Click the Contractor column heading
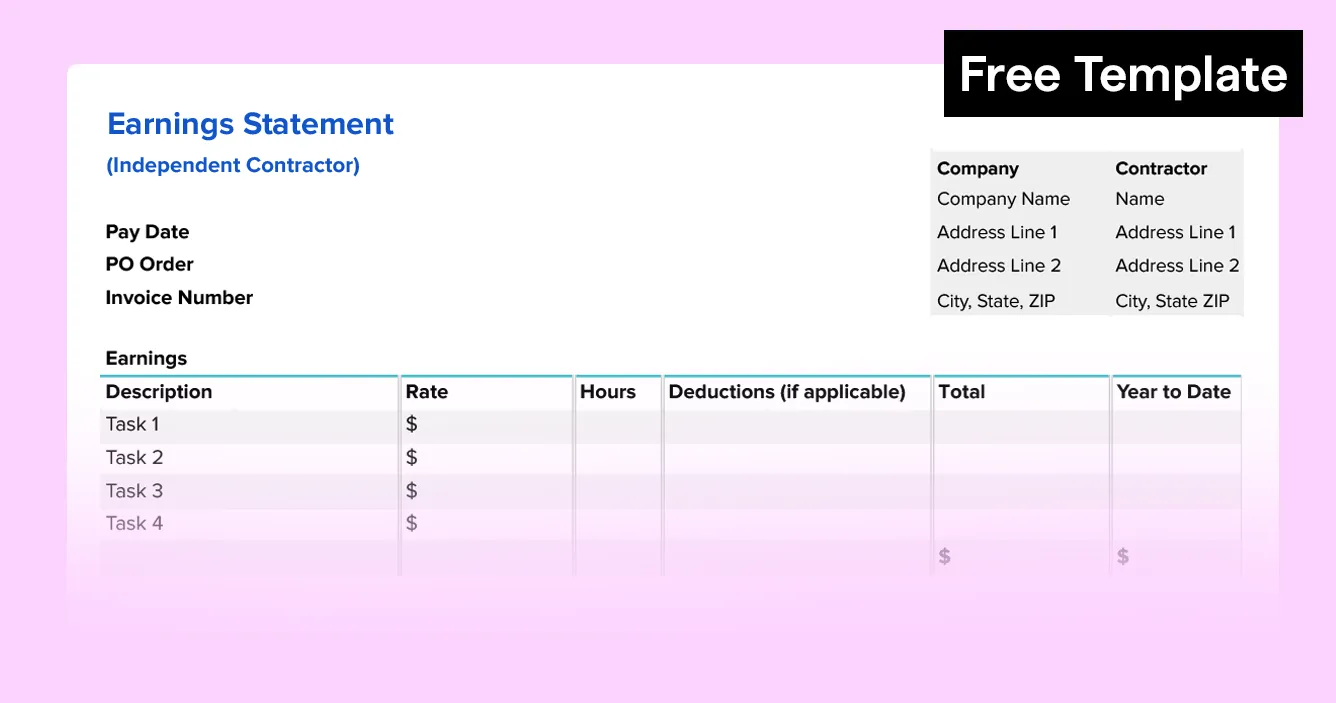 coord(1161,168)
